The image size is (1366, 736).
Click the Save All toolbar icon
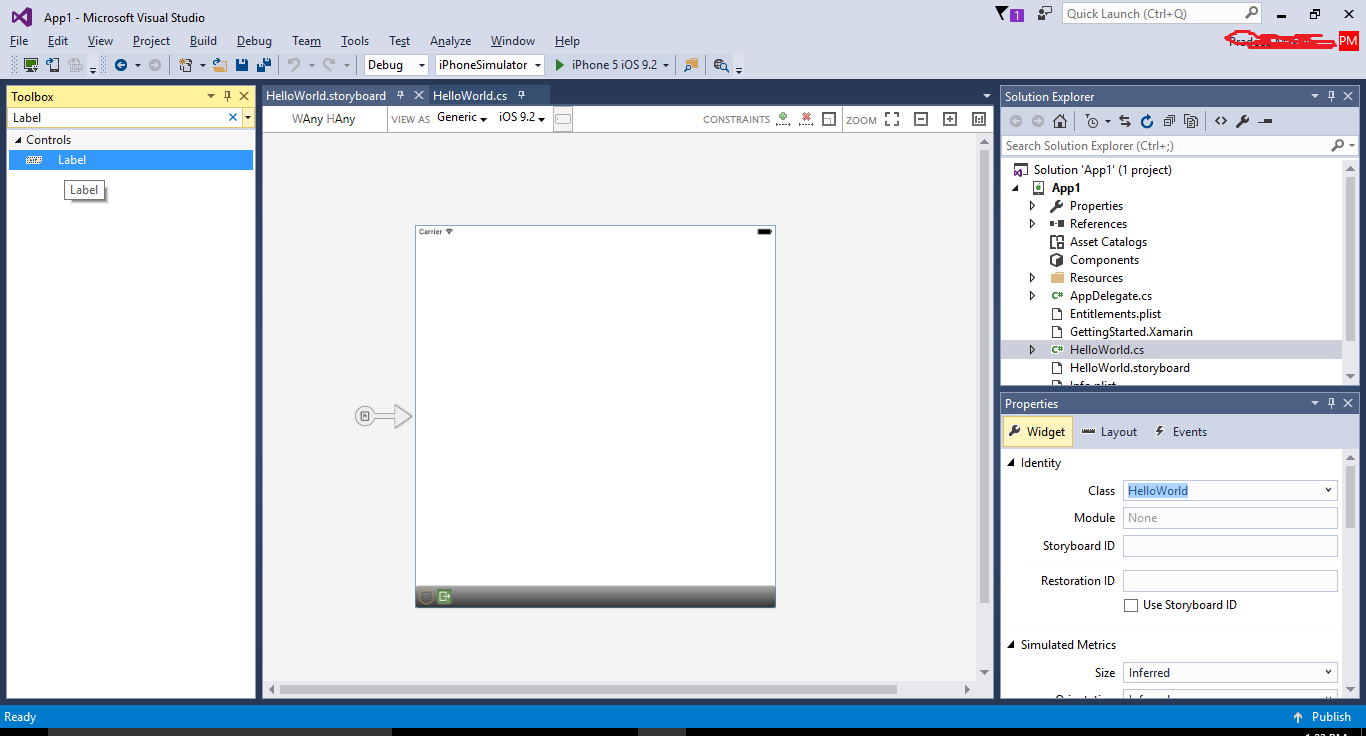263,65
